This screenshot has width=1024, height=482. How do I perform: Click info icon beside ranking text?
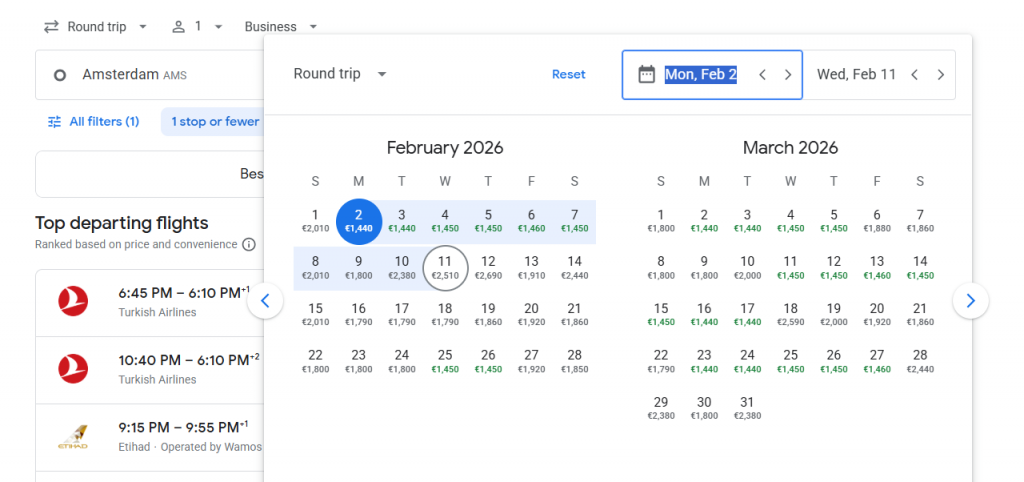pyautogui.click(x=249, y=245)
